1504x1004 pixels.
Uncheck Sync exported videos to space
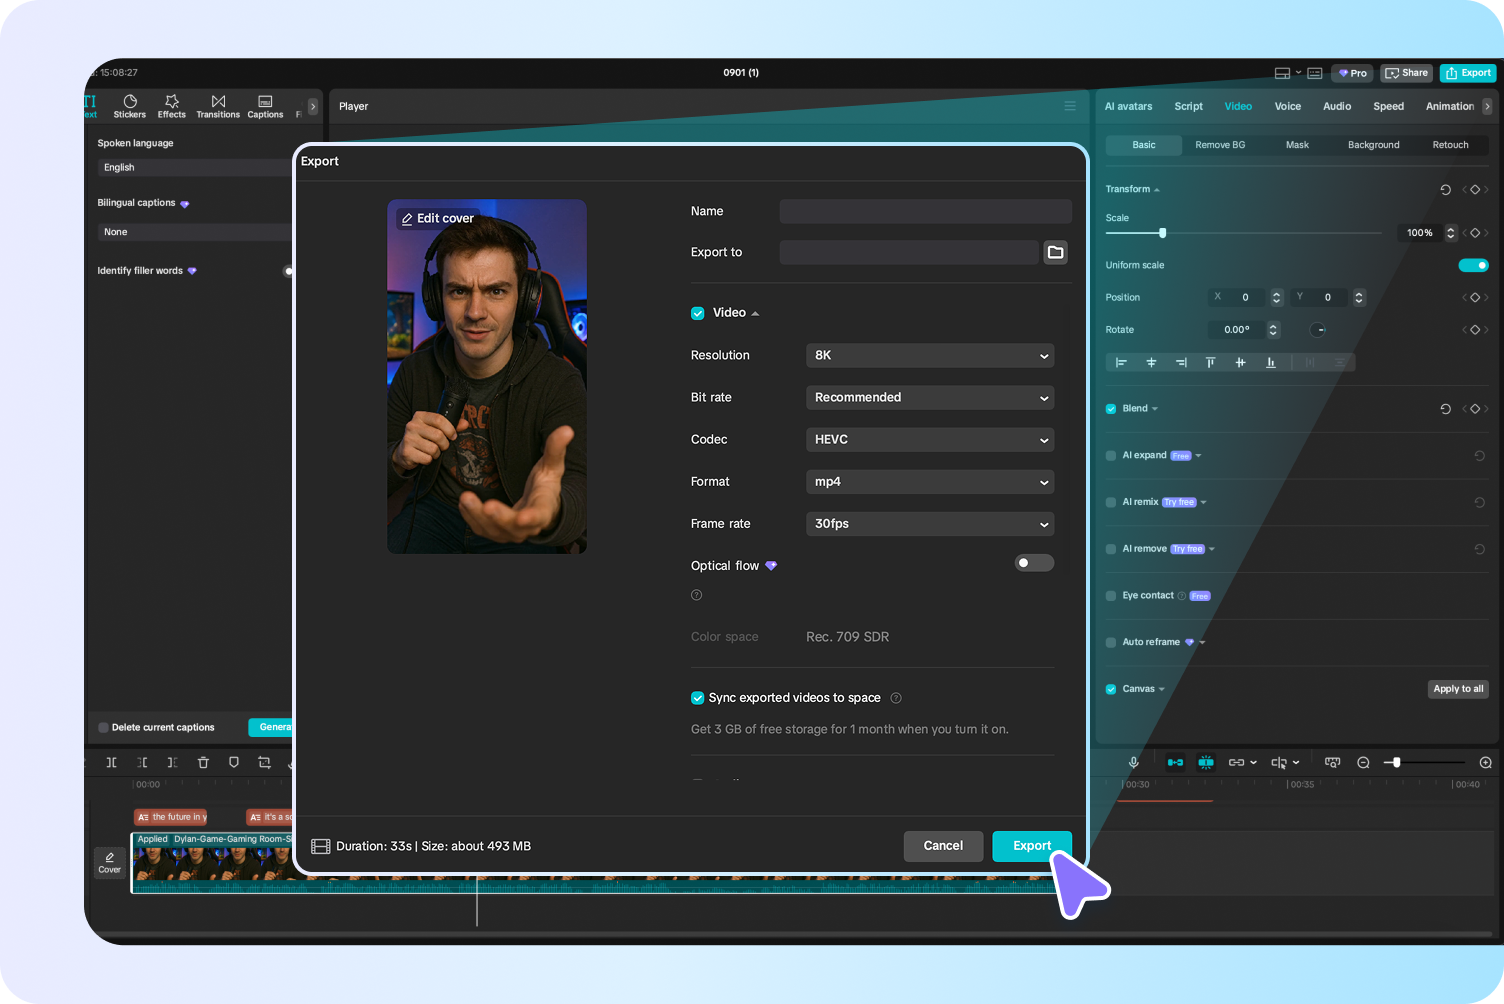pos(697,697)
